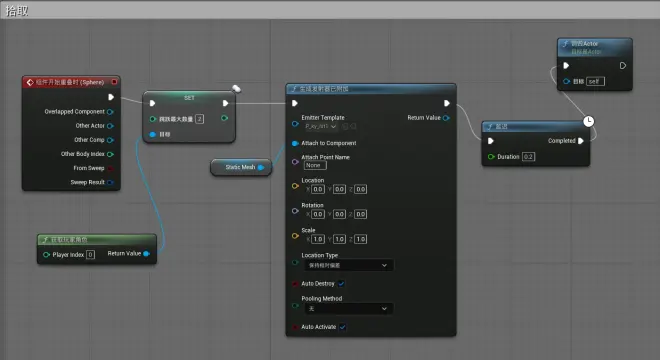660x360 pixels.
Task: Click the Attach Point Name None field
Action: [315, 165]
